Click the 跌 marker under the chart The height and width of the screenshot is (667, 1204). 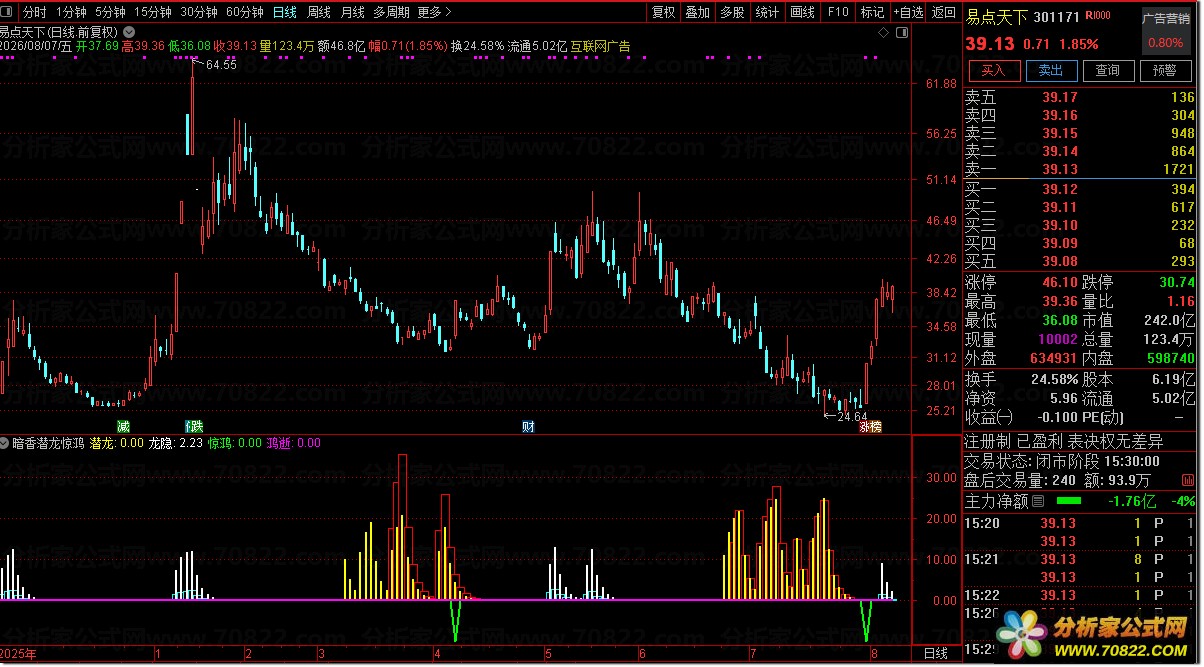pos(196,427)
